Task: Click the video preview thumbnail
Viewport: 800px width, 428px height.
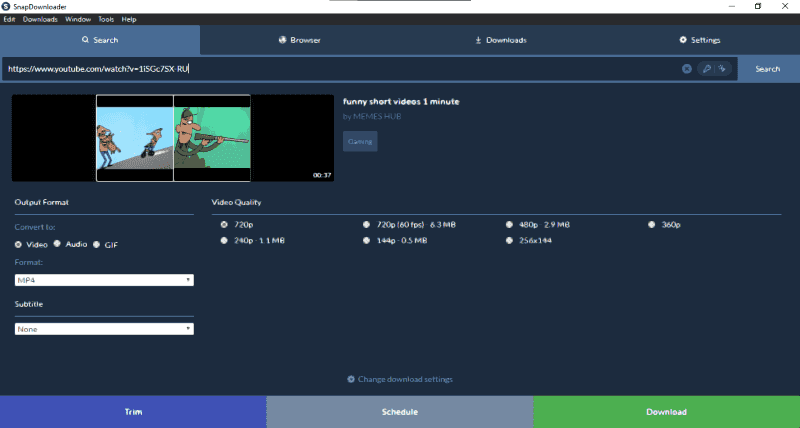Action: pyautogui.click(x=172, y=138)
